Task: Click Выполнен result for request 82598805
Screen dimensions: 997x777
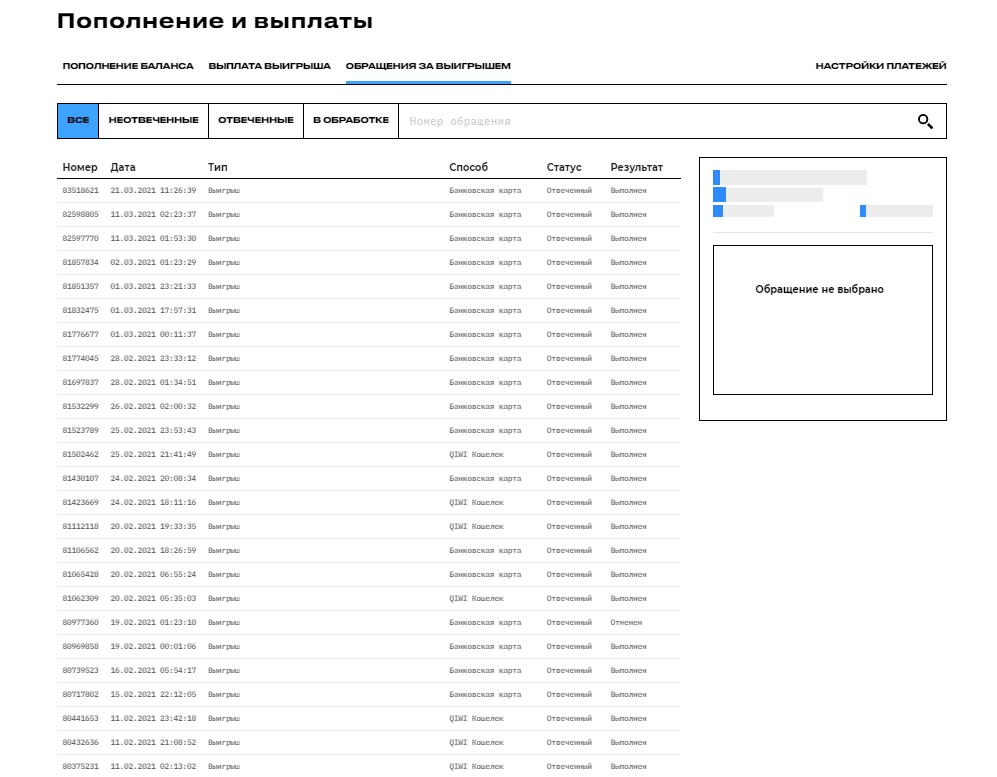Action: 628,215
